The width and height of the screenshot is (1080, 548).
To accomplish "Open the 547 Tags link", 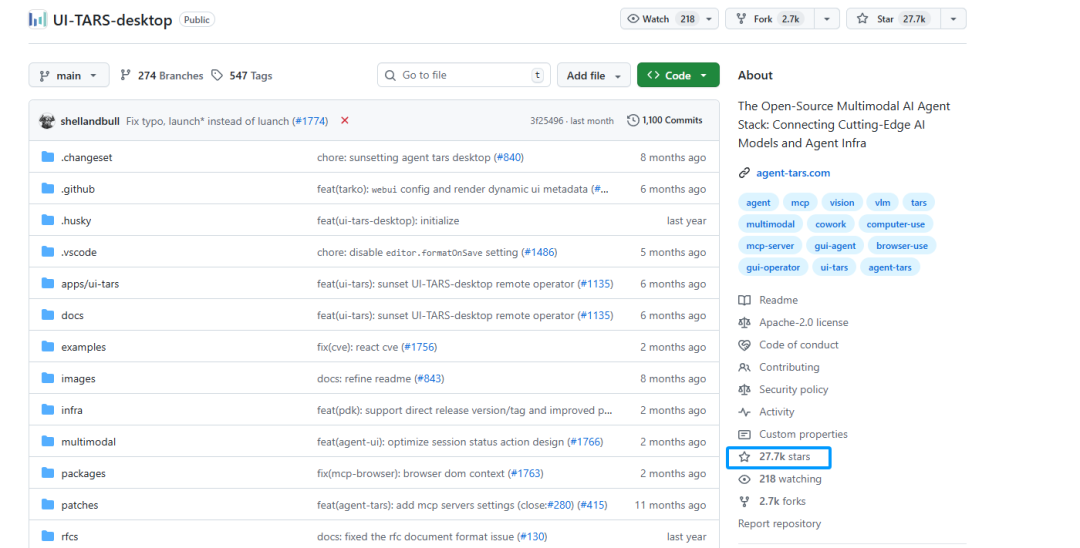I will click(242, 76).
